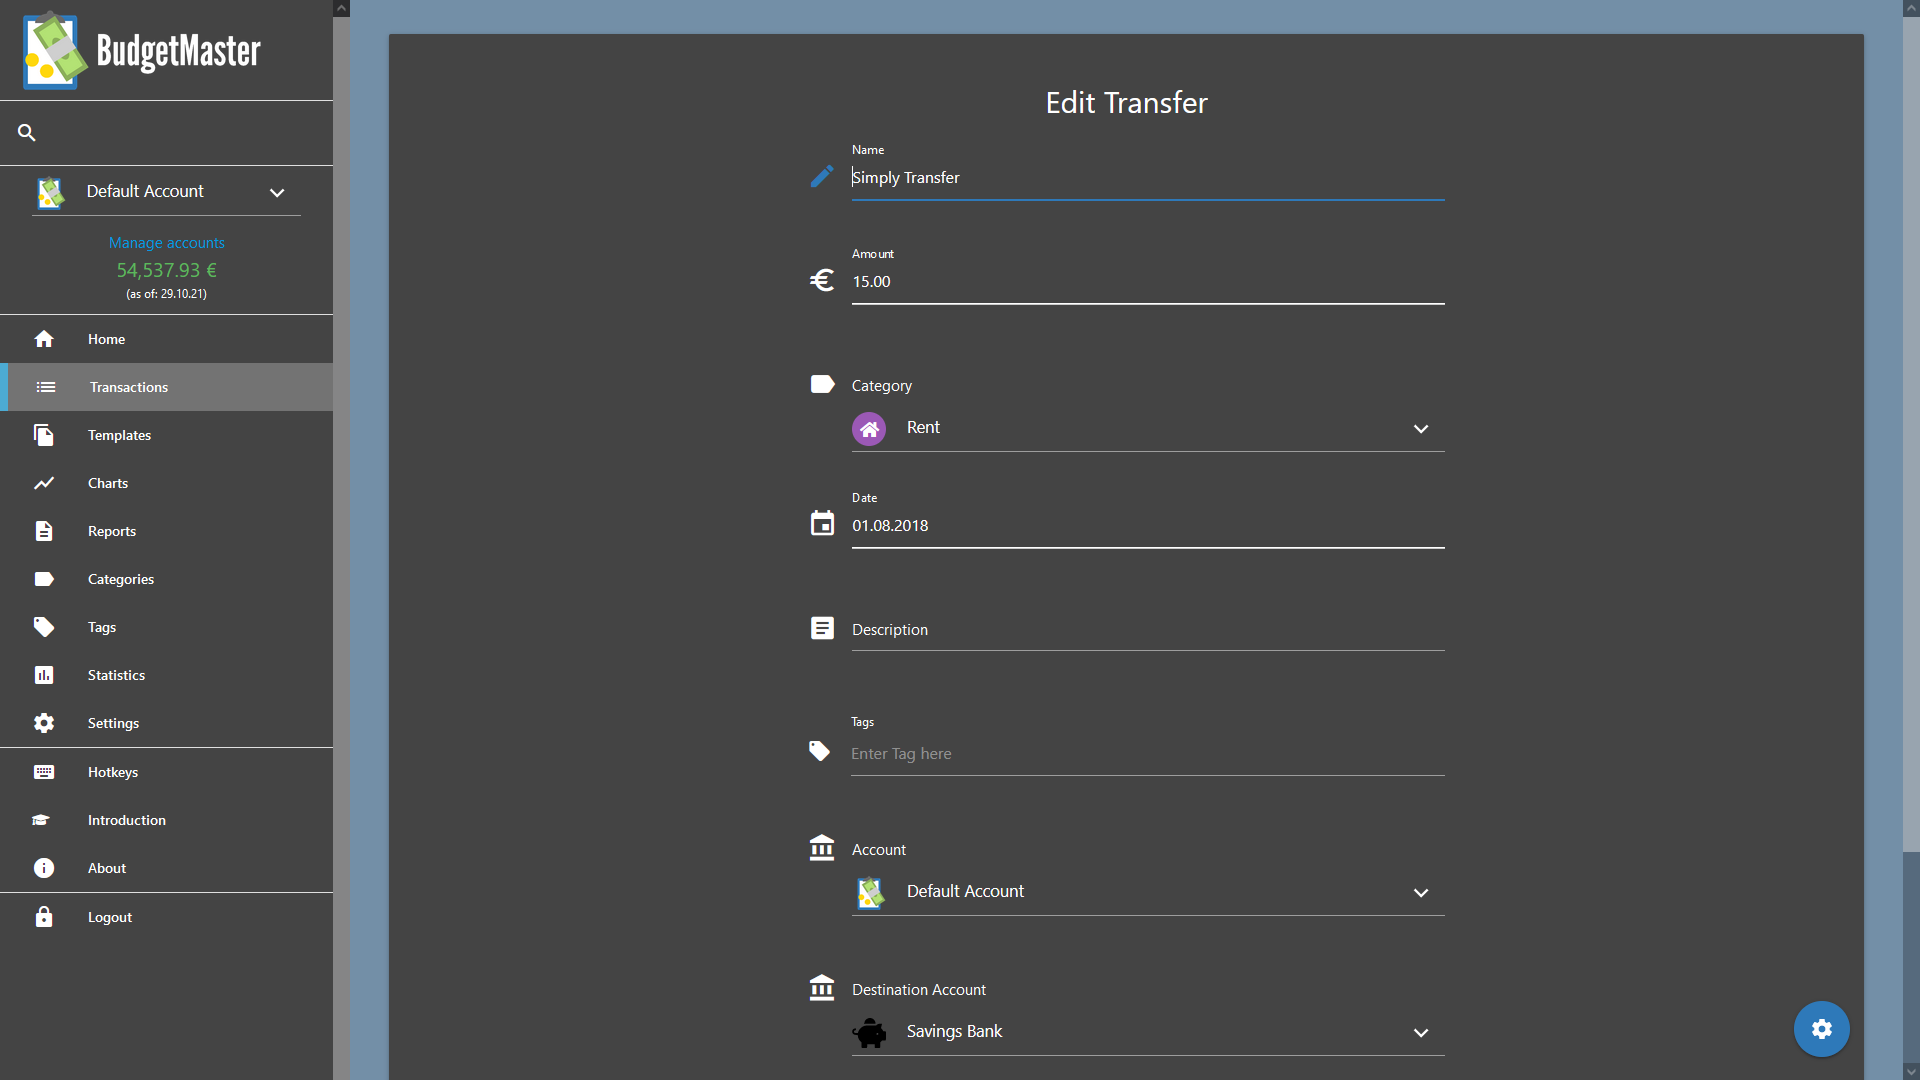Click the description note icon
The height and width of the screenshot is (1080, 1920).
(x=822, y=628)
